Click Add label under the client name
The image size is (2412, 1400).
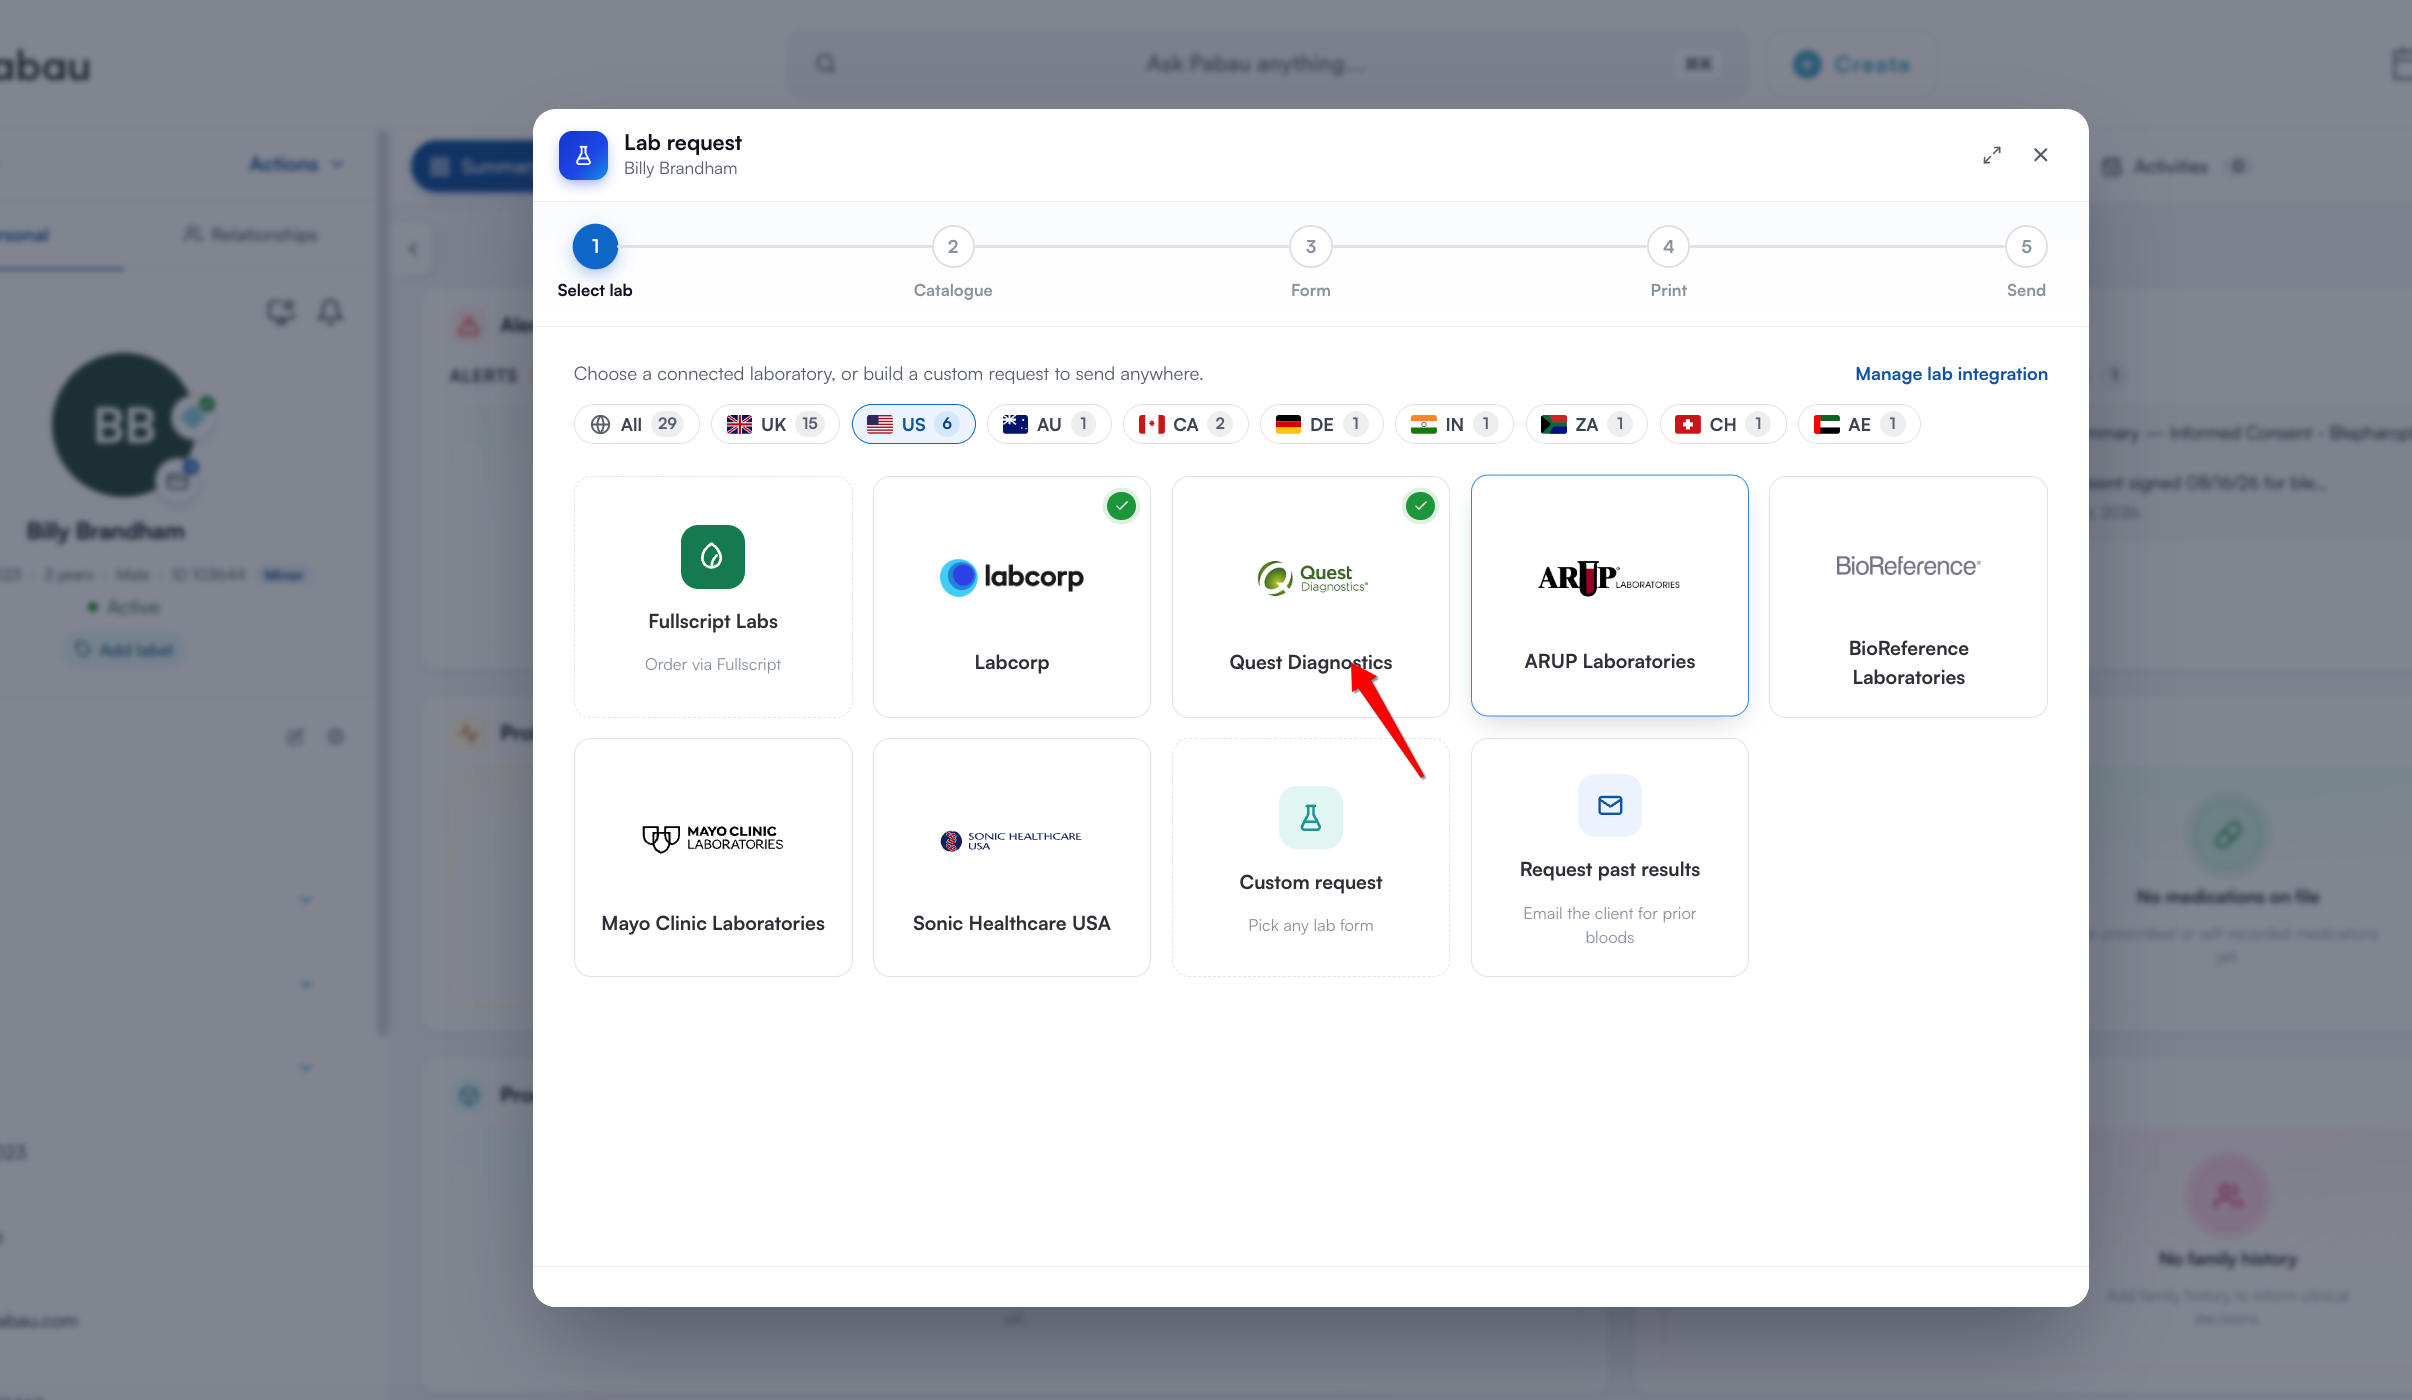(x=124, y=650)
